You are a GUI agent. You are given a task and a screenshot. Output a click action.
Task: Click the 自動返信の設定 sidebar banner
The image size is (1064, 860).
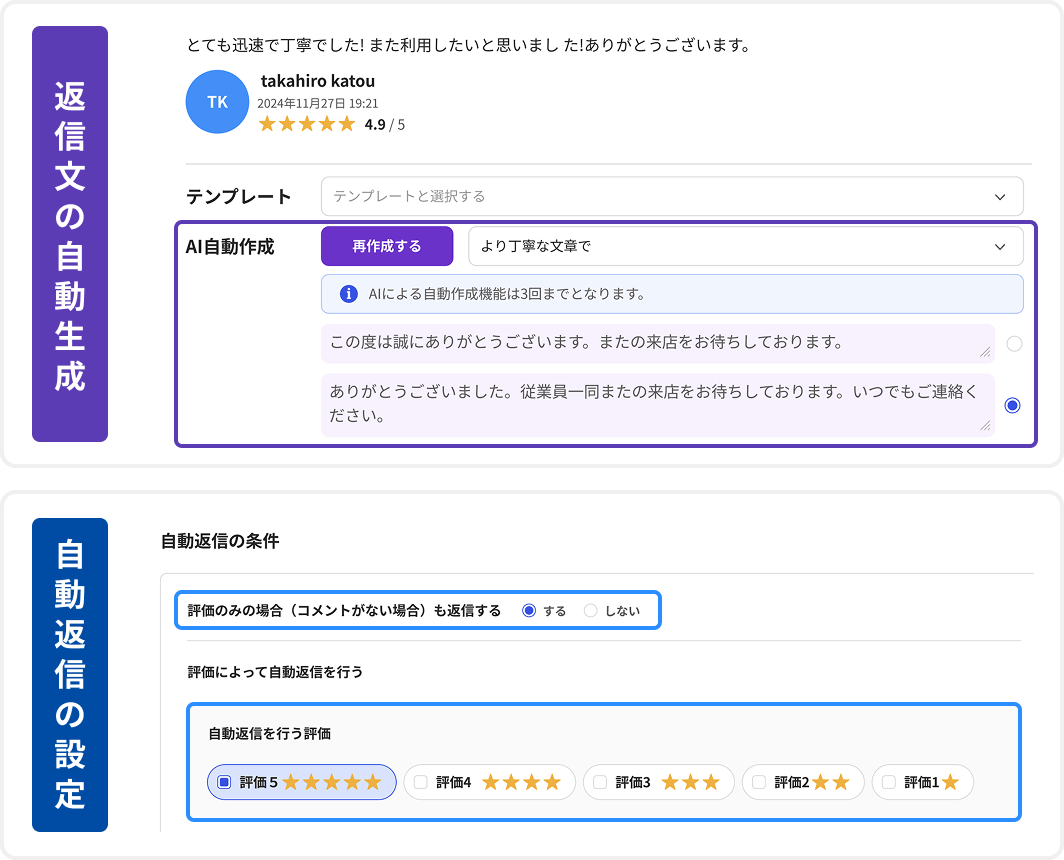[70, 672]
